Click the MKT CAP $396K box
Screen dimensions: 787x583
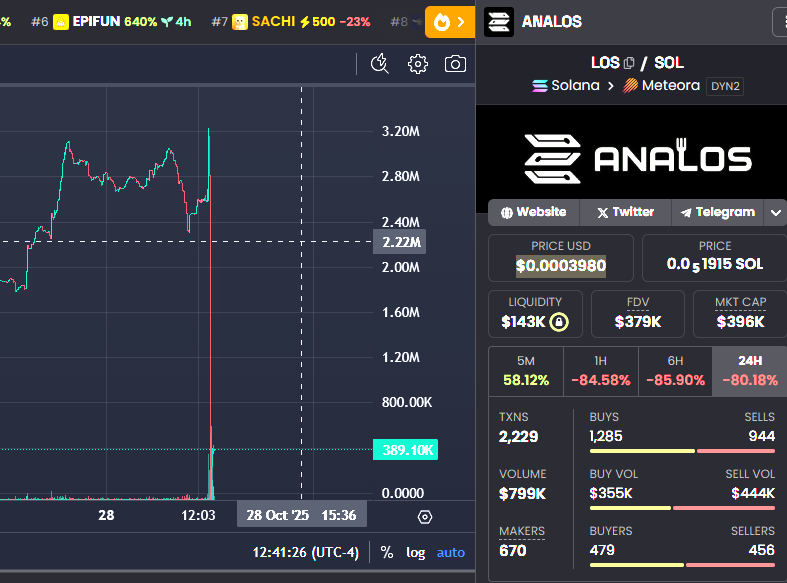[x=740, y=314]
